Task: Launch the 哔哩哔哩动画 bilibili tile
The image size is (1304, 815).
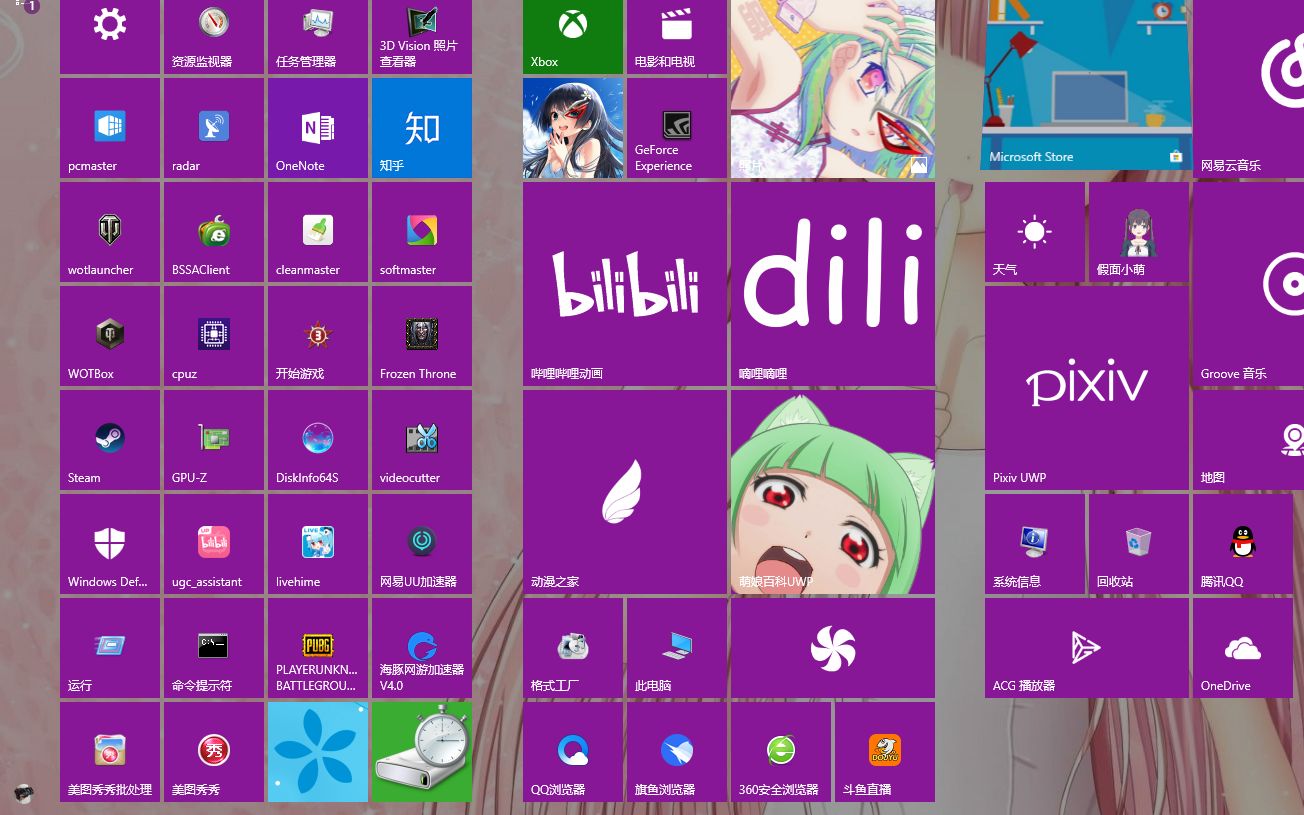Action: (x=625, y=284)
